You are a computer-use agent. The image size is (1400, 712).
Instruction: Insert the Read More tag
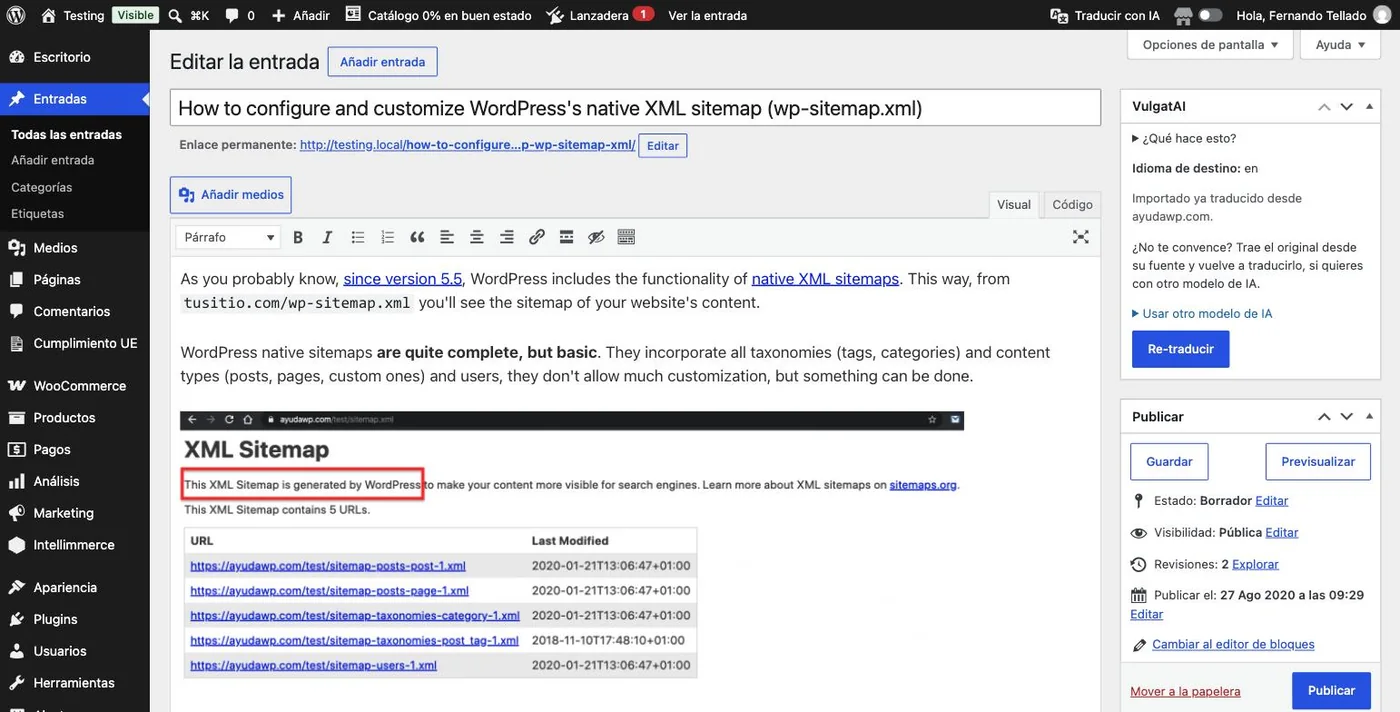click(566, 237)
